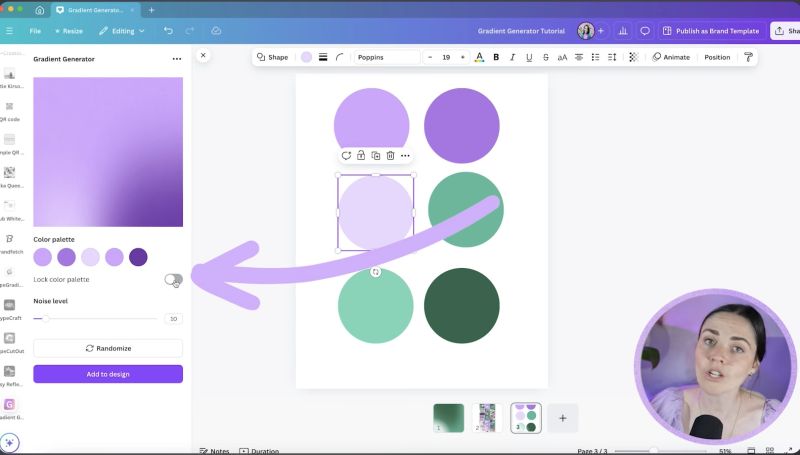
Task: Add a collaborator with plus icon
Action: pos(601,31)
